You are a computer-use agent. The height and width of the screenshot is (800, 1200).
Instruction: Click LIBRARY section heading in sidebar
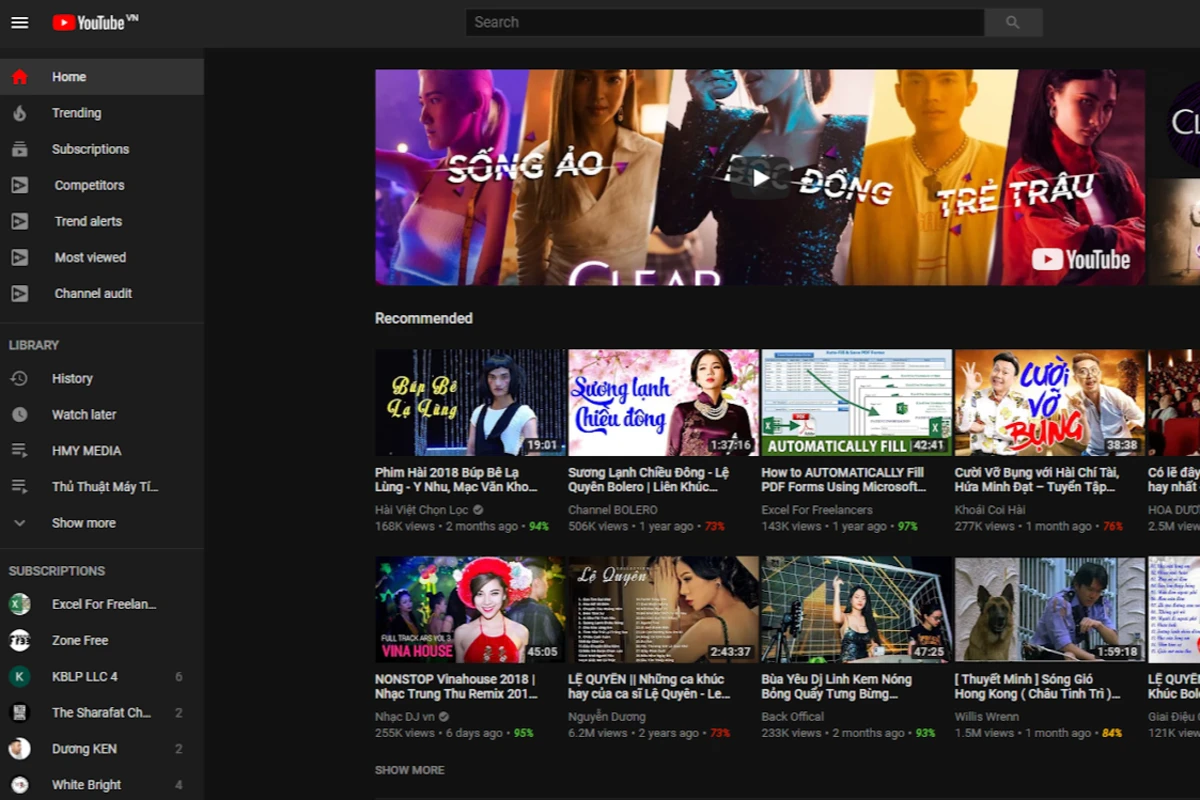pyautogui.click(x=34, y=345)
